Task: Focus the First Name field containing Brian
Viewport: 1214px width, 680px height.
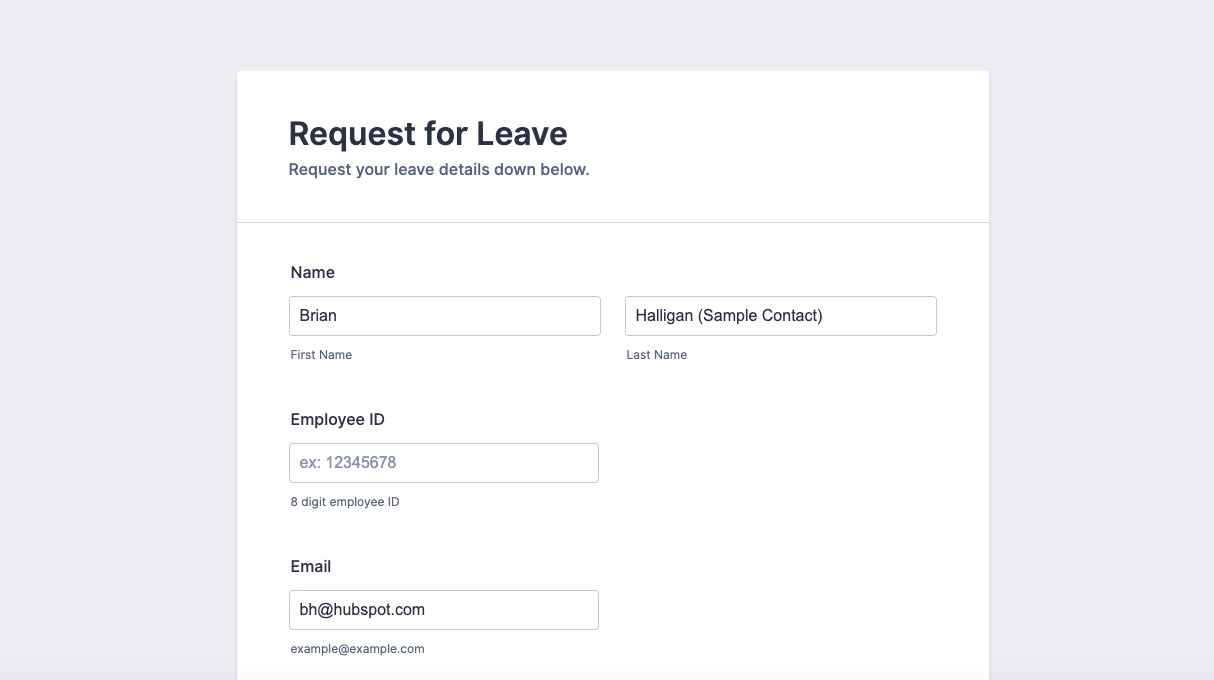Action: click(x=444, y=316)
